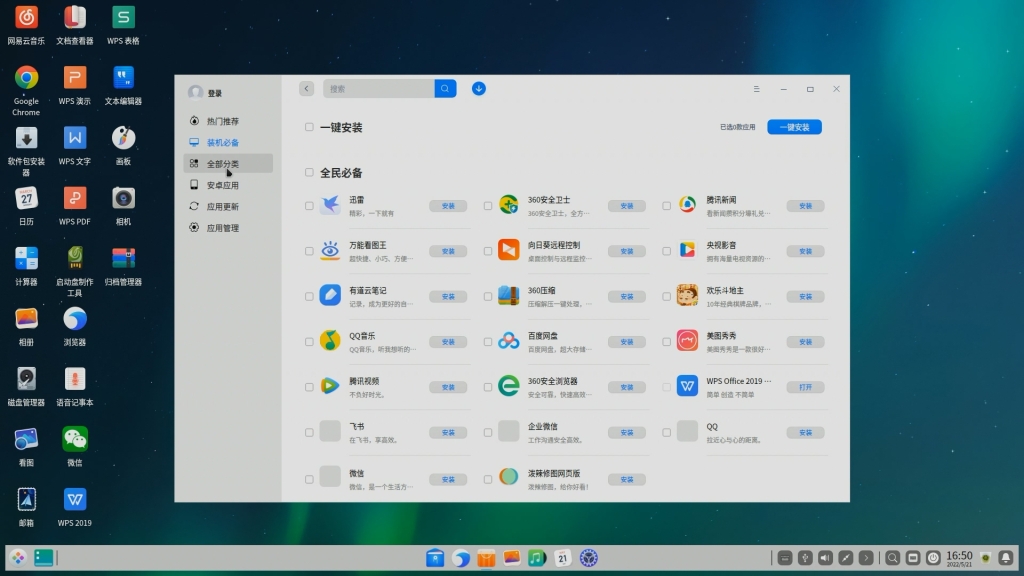Viewport: 1024px width, 576px height.
Task: Open WPS Office 2019 via 打开 button
Action: point(805,387)
